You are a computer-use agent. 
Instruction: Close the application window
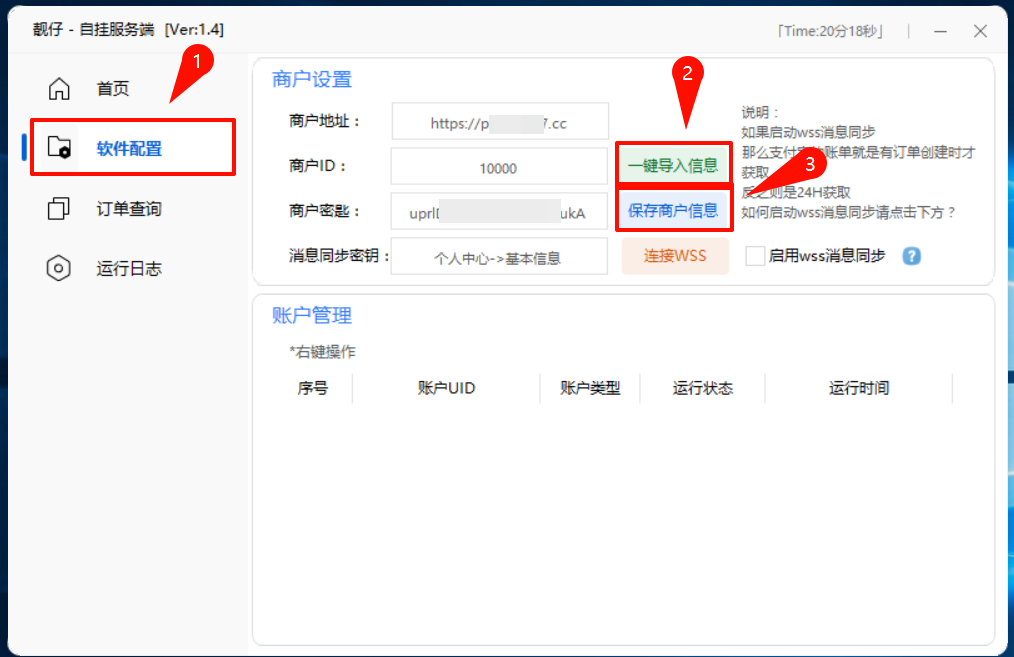point(980,31)
